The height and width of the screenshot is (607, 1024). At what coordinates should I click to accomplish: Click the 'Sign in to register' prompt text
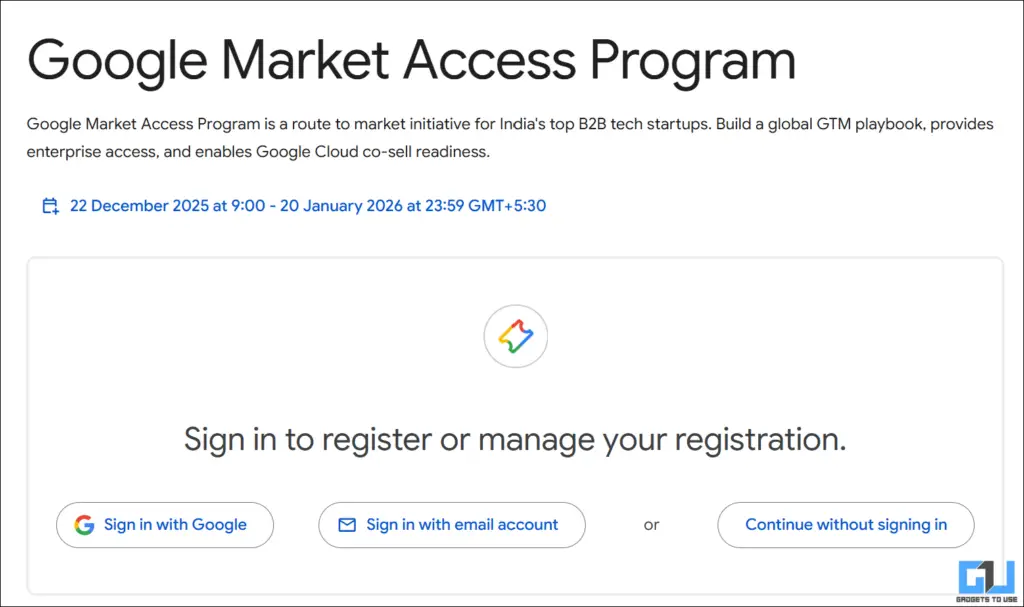(515, 439)
